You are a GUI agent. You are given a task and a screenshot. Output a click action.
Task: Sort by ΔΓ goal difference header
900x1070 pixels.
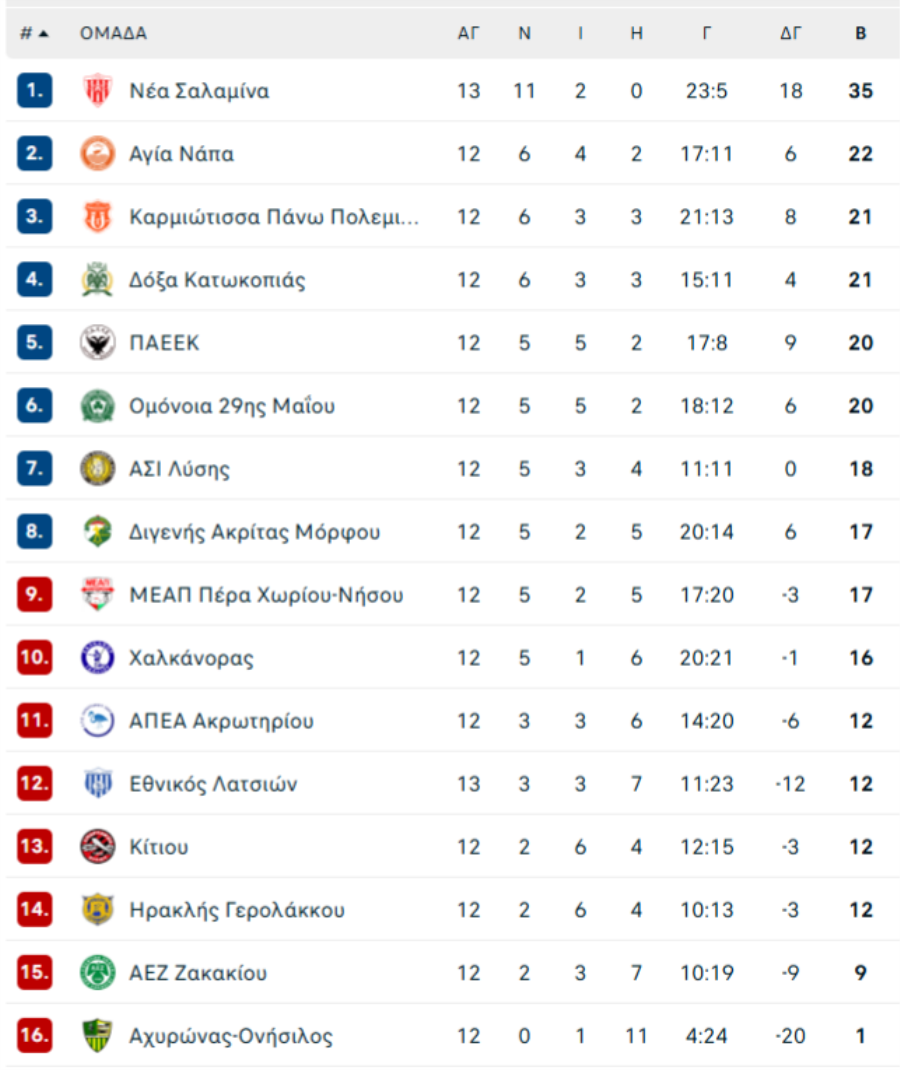790,33
